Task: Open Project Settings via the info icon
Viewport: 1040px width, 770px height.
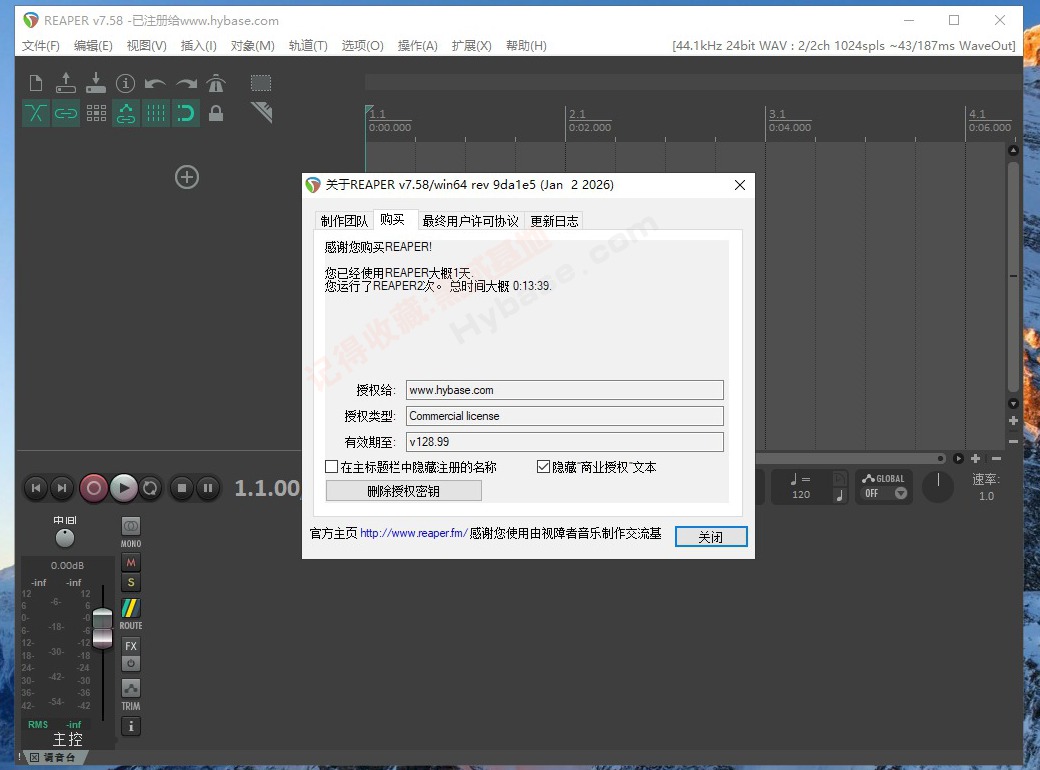Action: coord(125,83)
